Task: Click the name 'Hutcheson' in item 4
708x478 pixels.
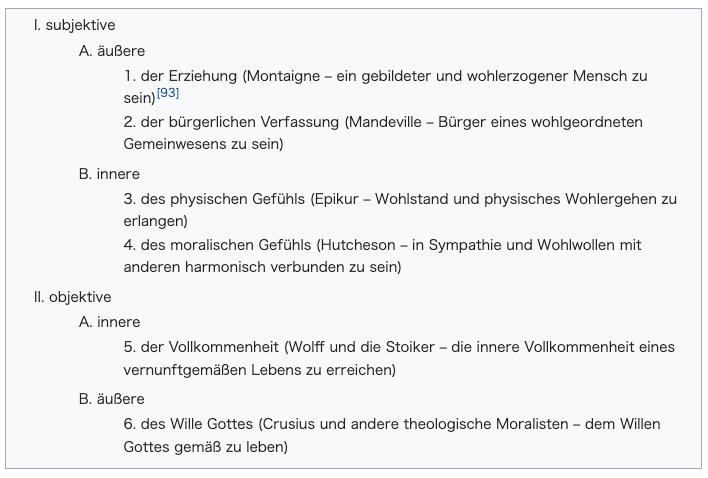Action: (x=358, y=245)
